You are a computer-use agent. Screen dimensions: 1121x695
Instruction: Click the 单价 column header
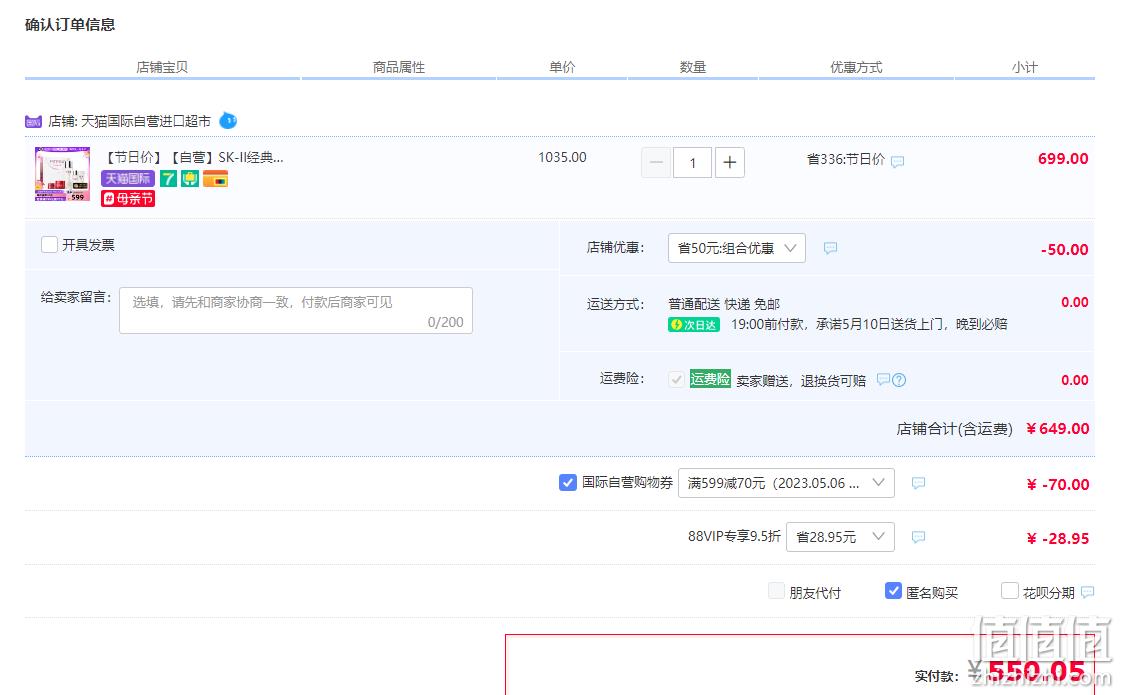tap(562, 67)
